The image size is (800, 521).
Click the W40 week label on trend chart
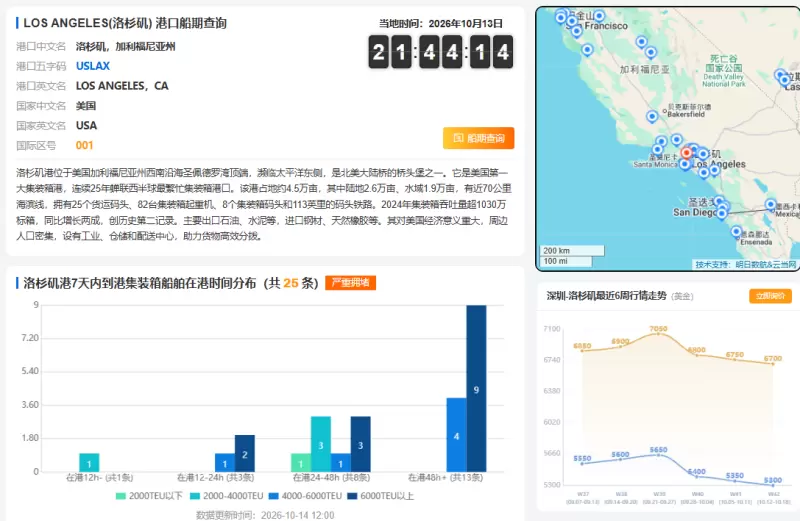(697, 494)
